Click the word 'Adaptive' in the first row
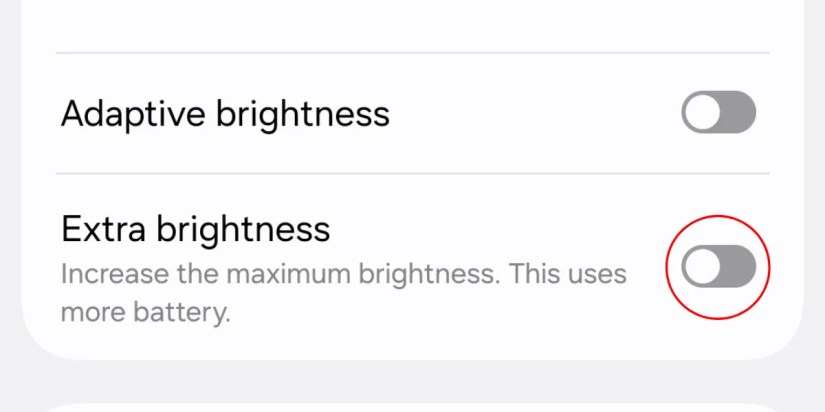The image size is (825, 412). (133, 113)
